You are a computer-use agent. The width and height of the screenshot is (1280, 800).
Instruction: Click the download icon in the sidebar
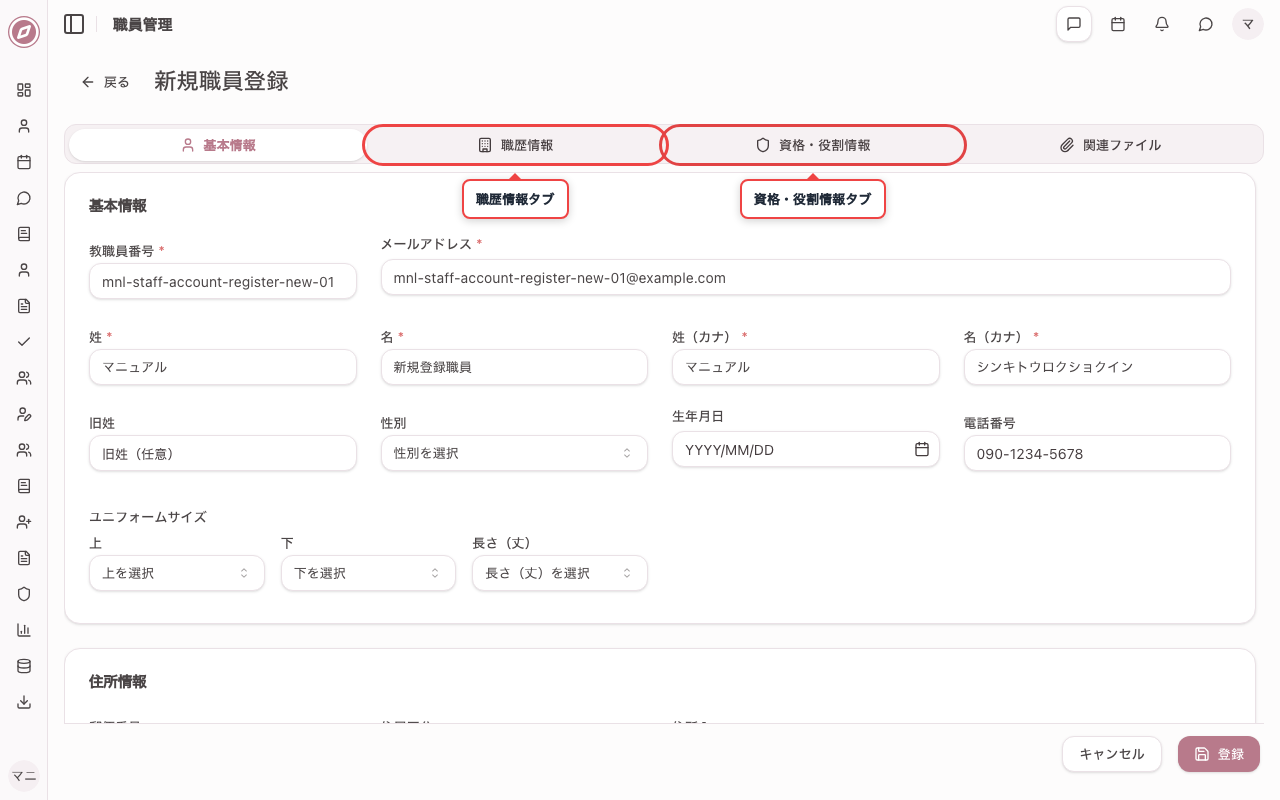pos(24,702)
